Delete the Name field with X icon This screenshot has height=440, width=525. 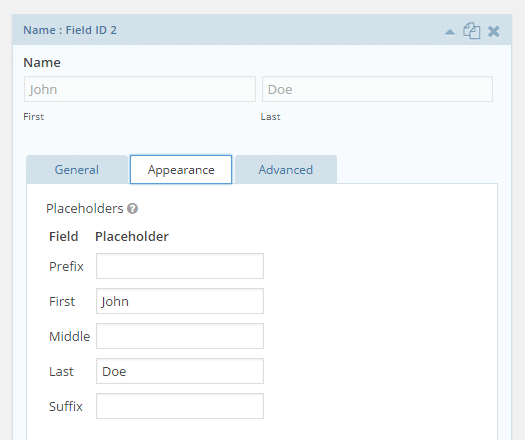(494, 31)
